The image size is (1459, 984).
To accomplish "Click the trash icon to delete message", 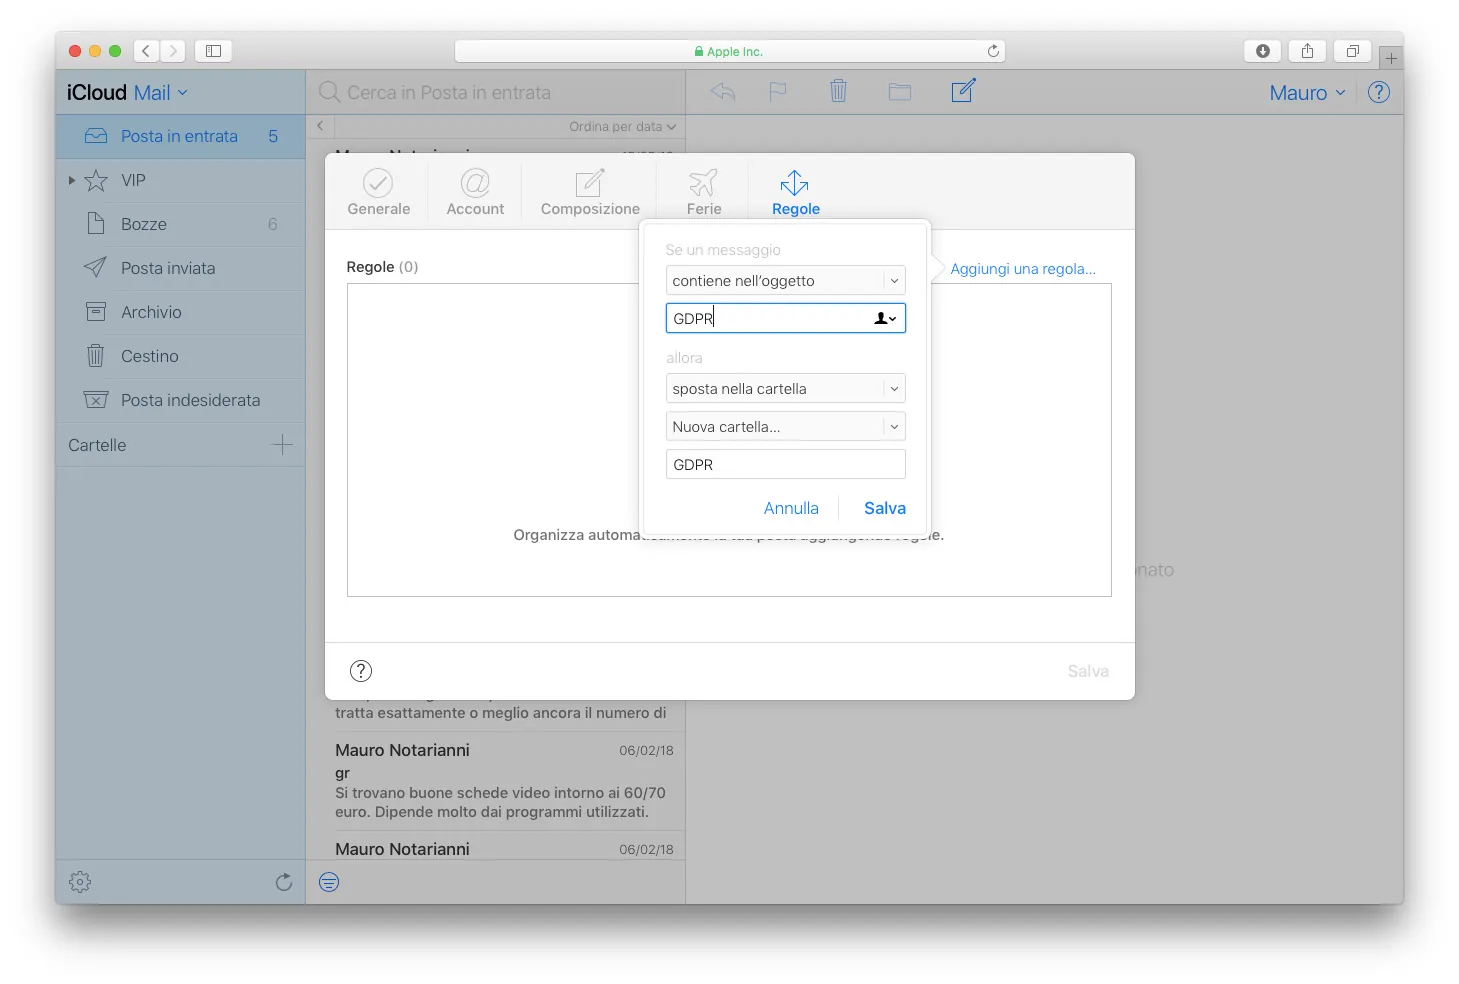I will 838,91.
